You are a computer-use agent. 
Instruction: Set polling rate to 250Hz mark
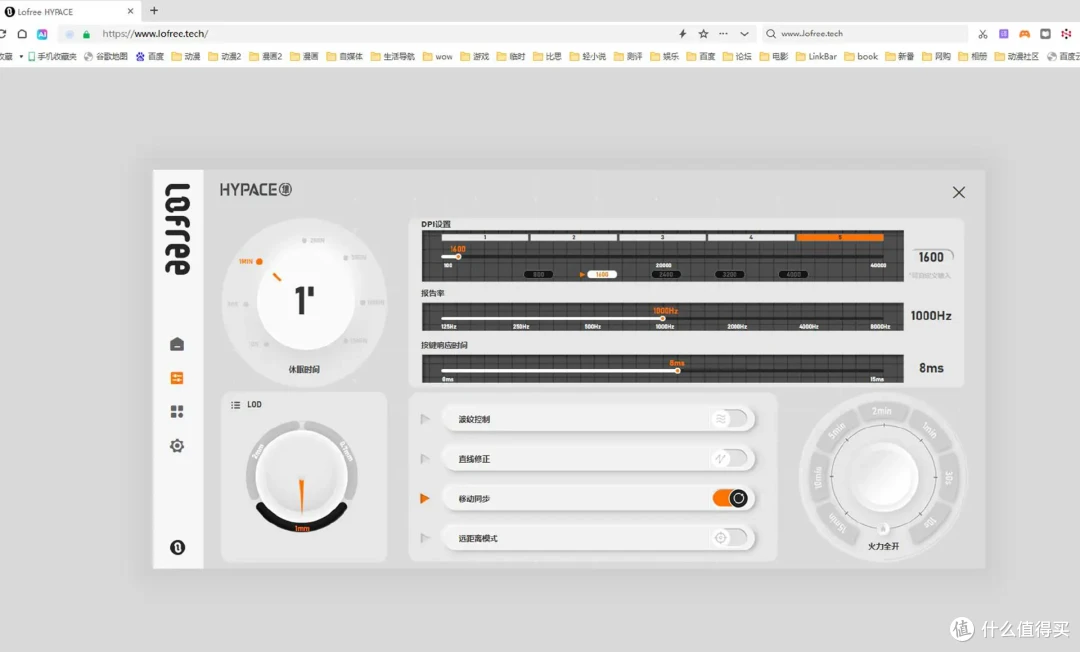(x=521, y=326)
